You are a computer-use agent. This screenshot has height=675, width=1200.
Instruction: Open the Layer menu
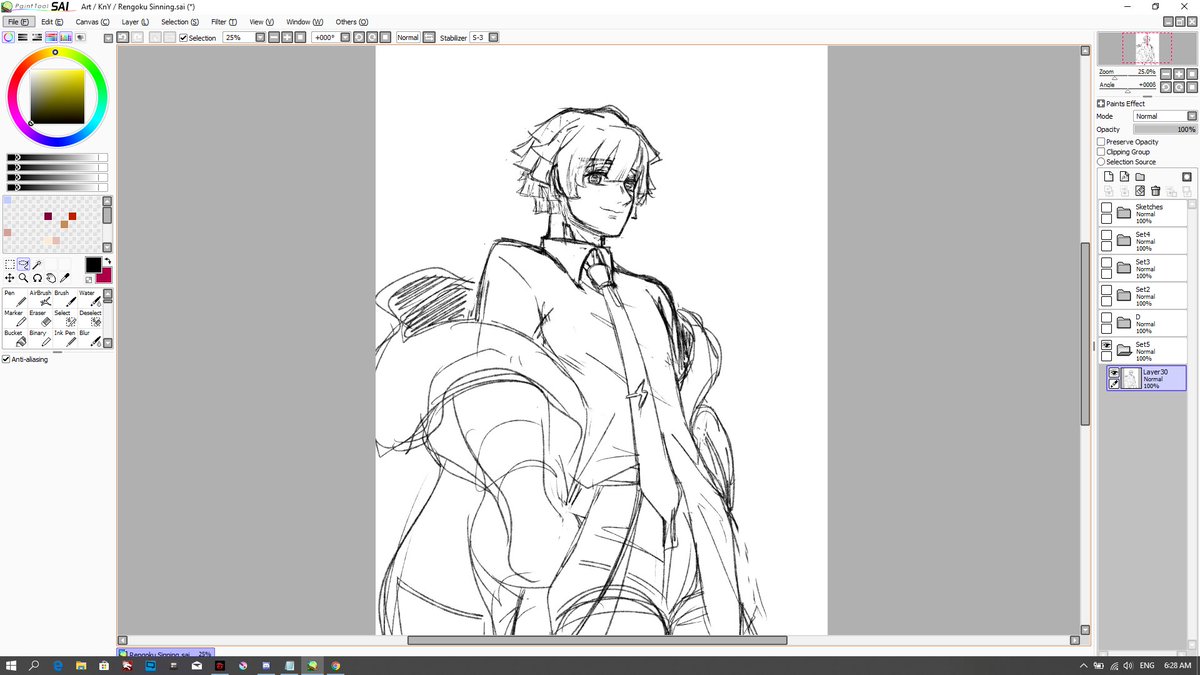[135, 21]
